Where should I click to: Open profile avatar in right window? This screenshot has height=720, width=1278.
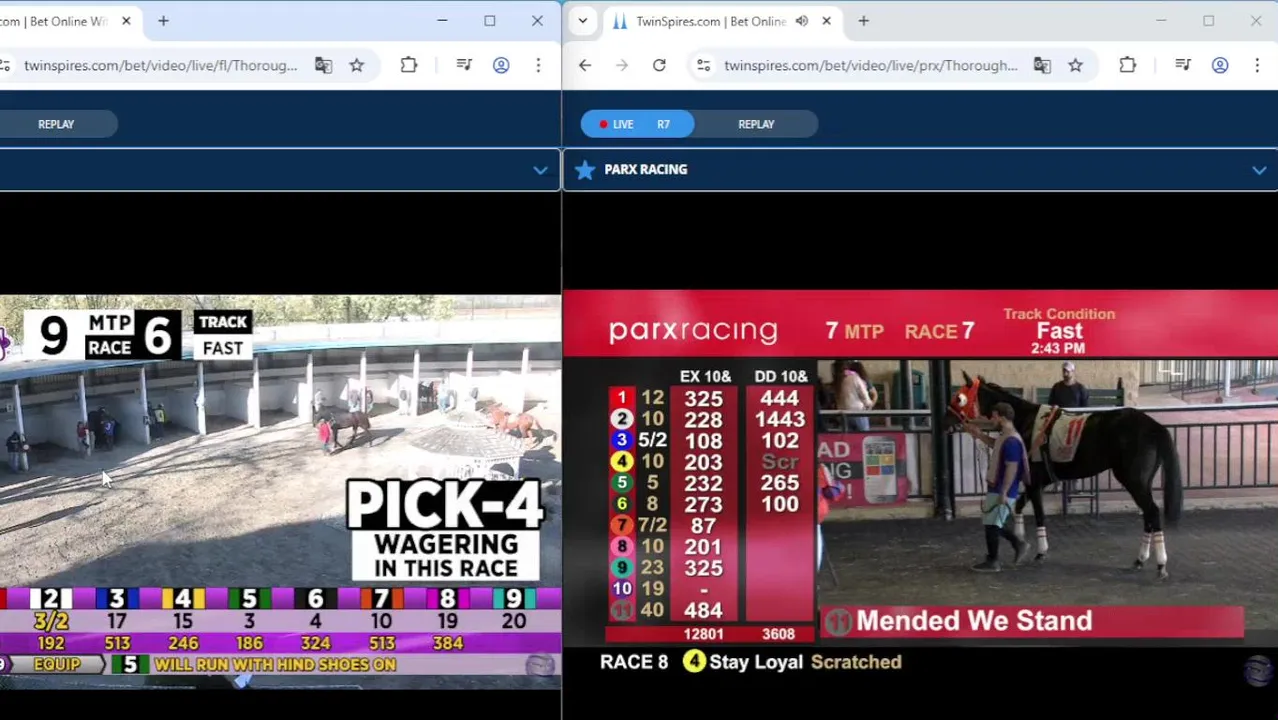(x=1220, y=65)
